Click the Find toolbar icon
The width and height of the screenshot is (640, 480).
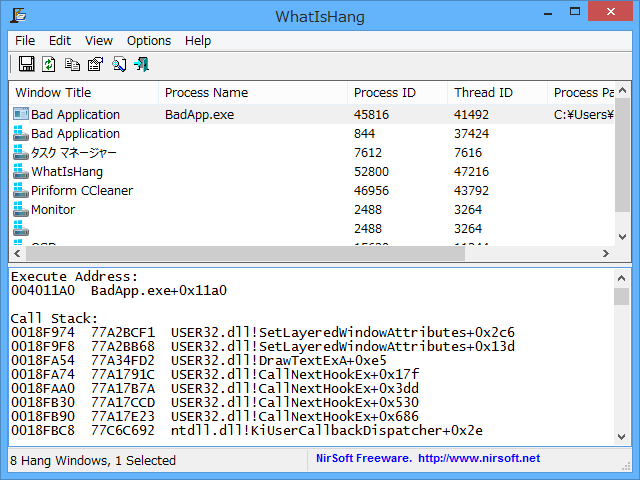pos(119,64)
